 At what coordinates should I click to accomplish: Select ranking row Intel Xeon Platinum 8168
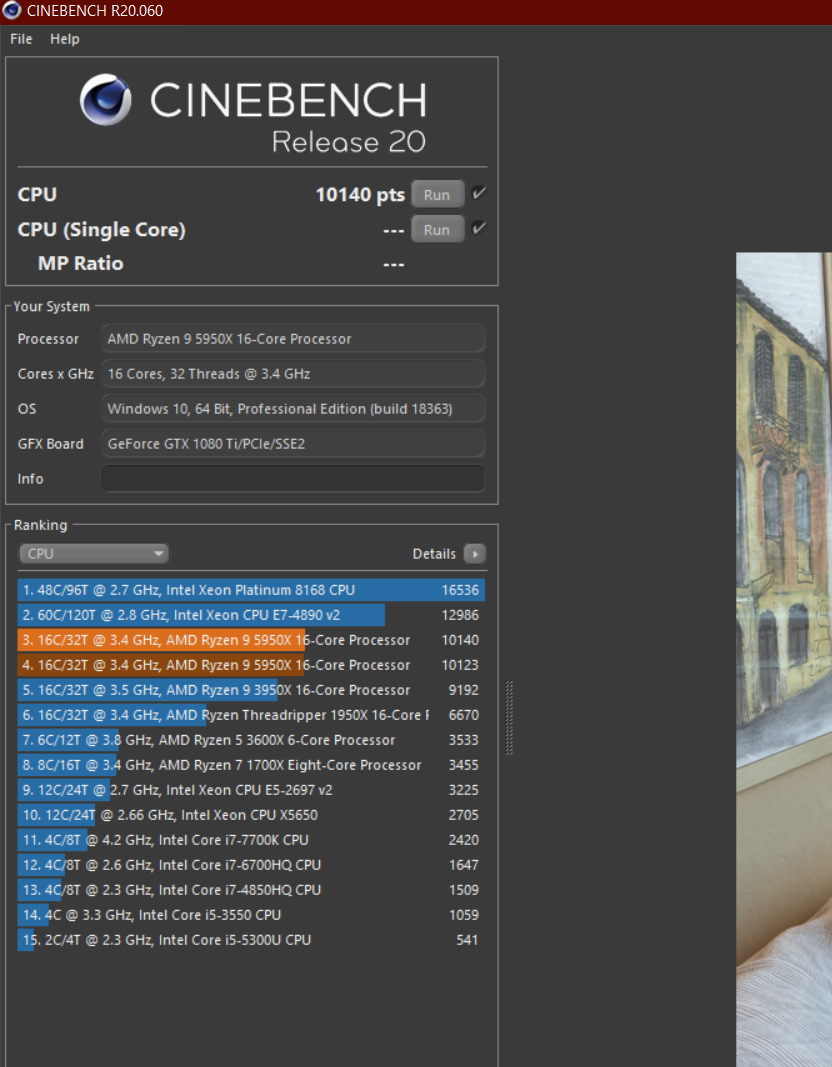[x=251, y=590]
